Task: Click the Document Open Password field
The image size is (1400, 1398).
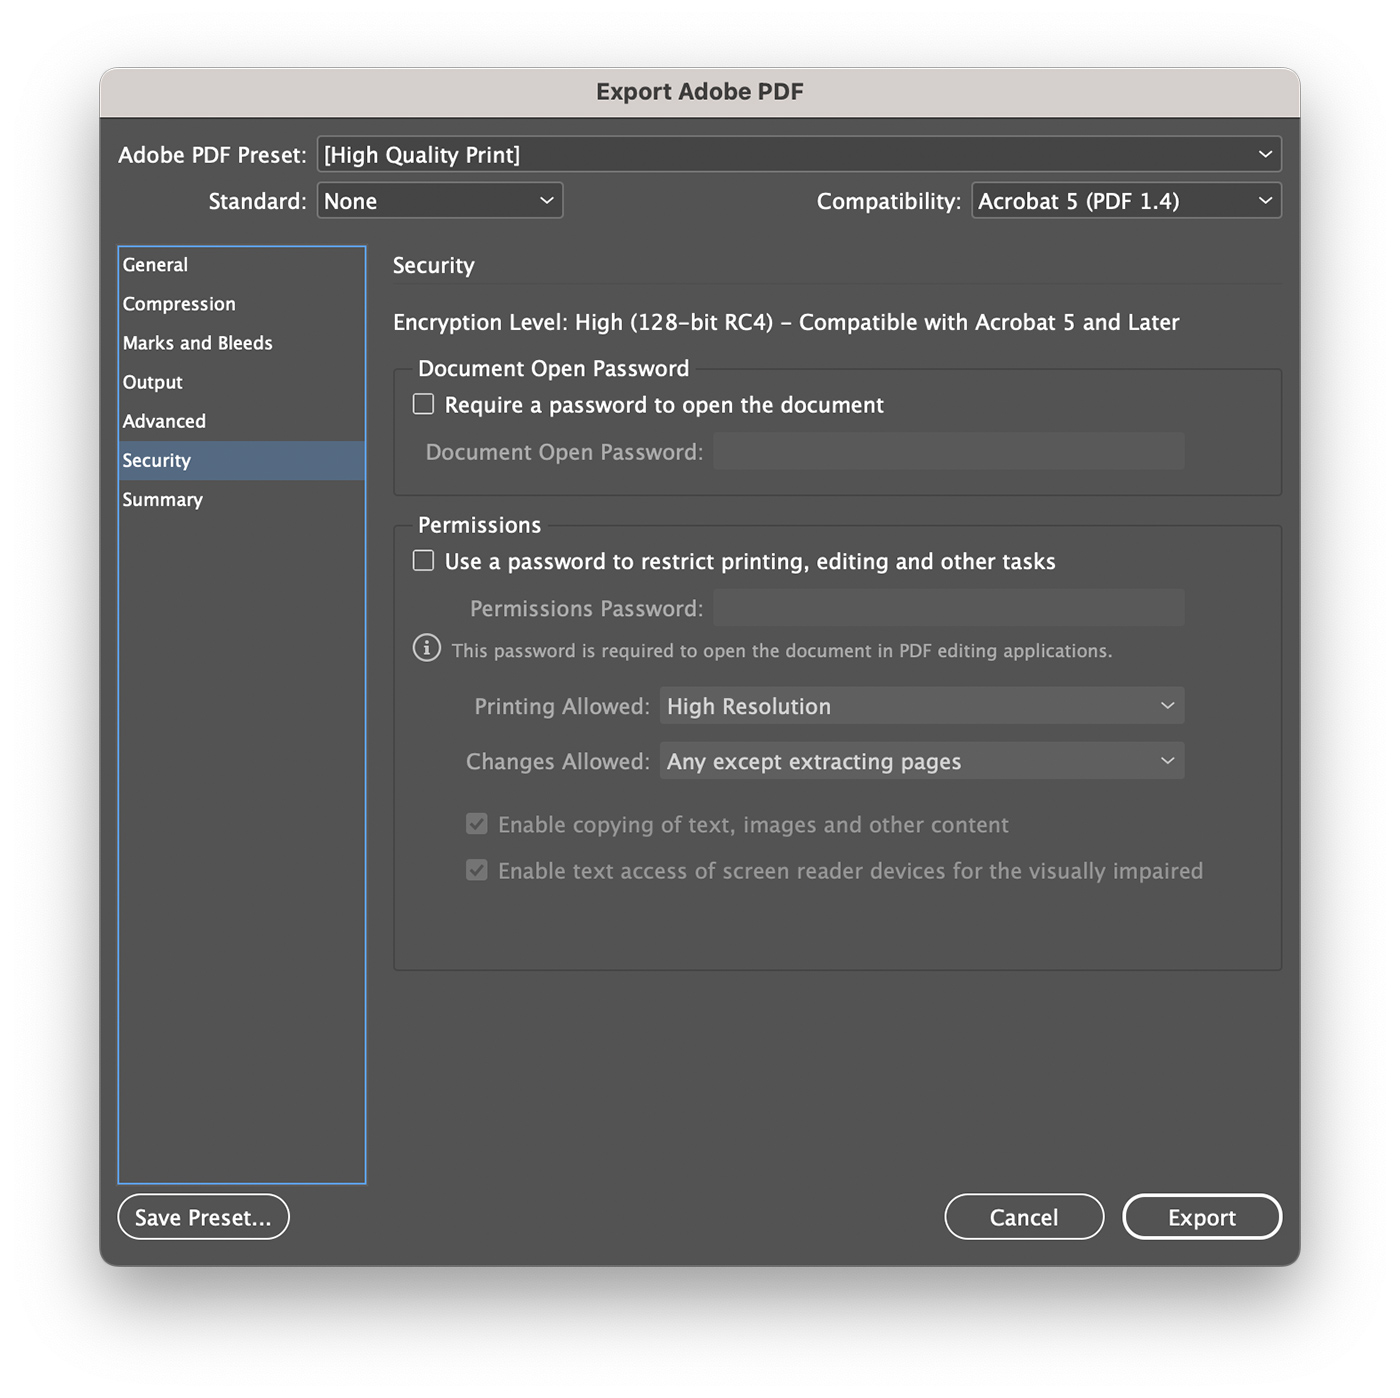Action: pyautogui.click(x=949, y=451)
